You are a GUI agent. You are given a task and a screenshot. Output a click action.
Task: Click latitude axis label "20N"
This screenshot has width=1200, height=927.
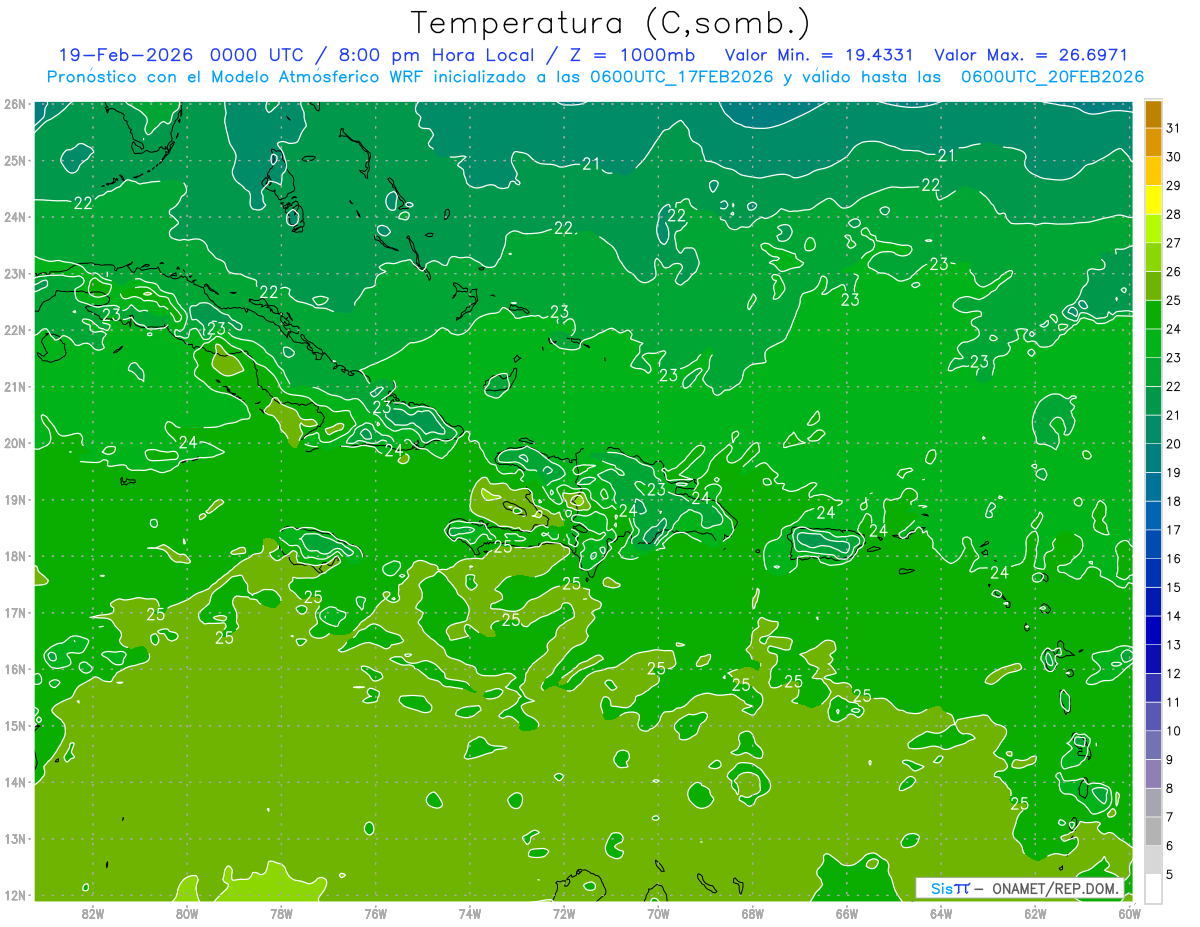[x=14, y=443]
